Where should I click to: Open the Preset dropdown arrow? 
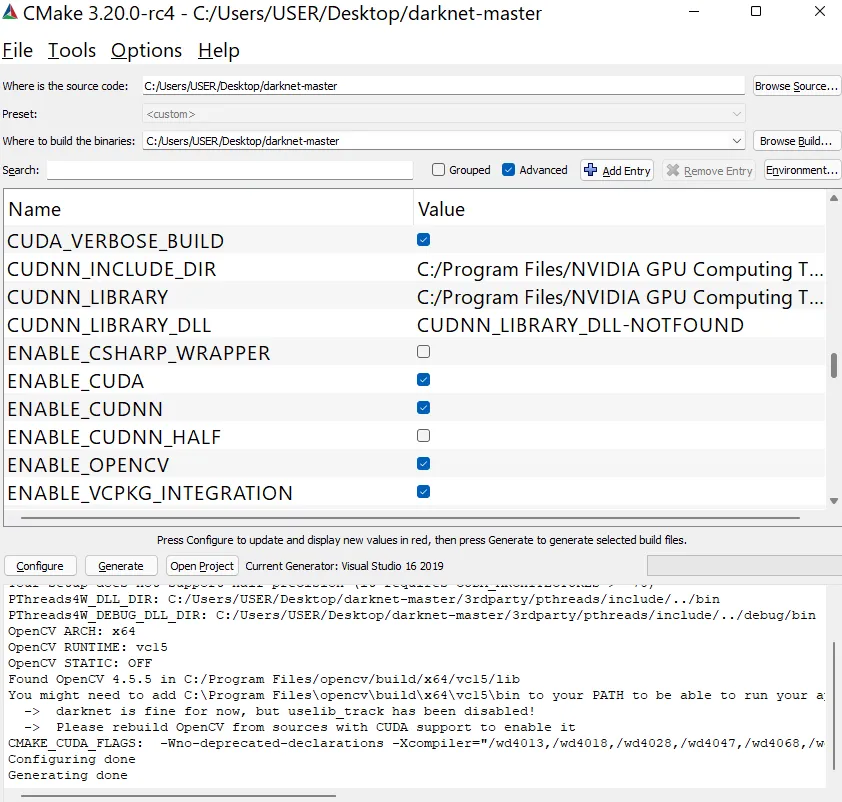(x=737, y=114)
